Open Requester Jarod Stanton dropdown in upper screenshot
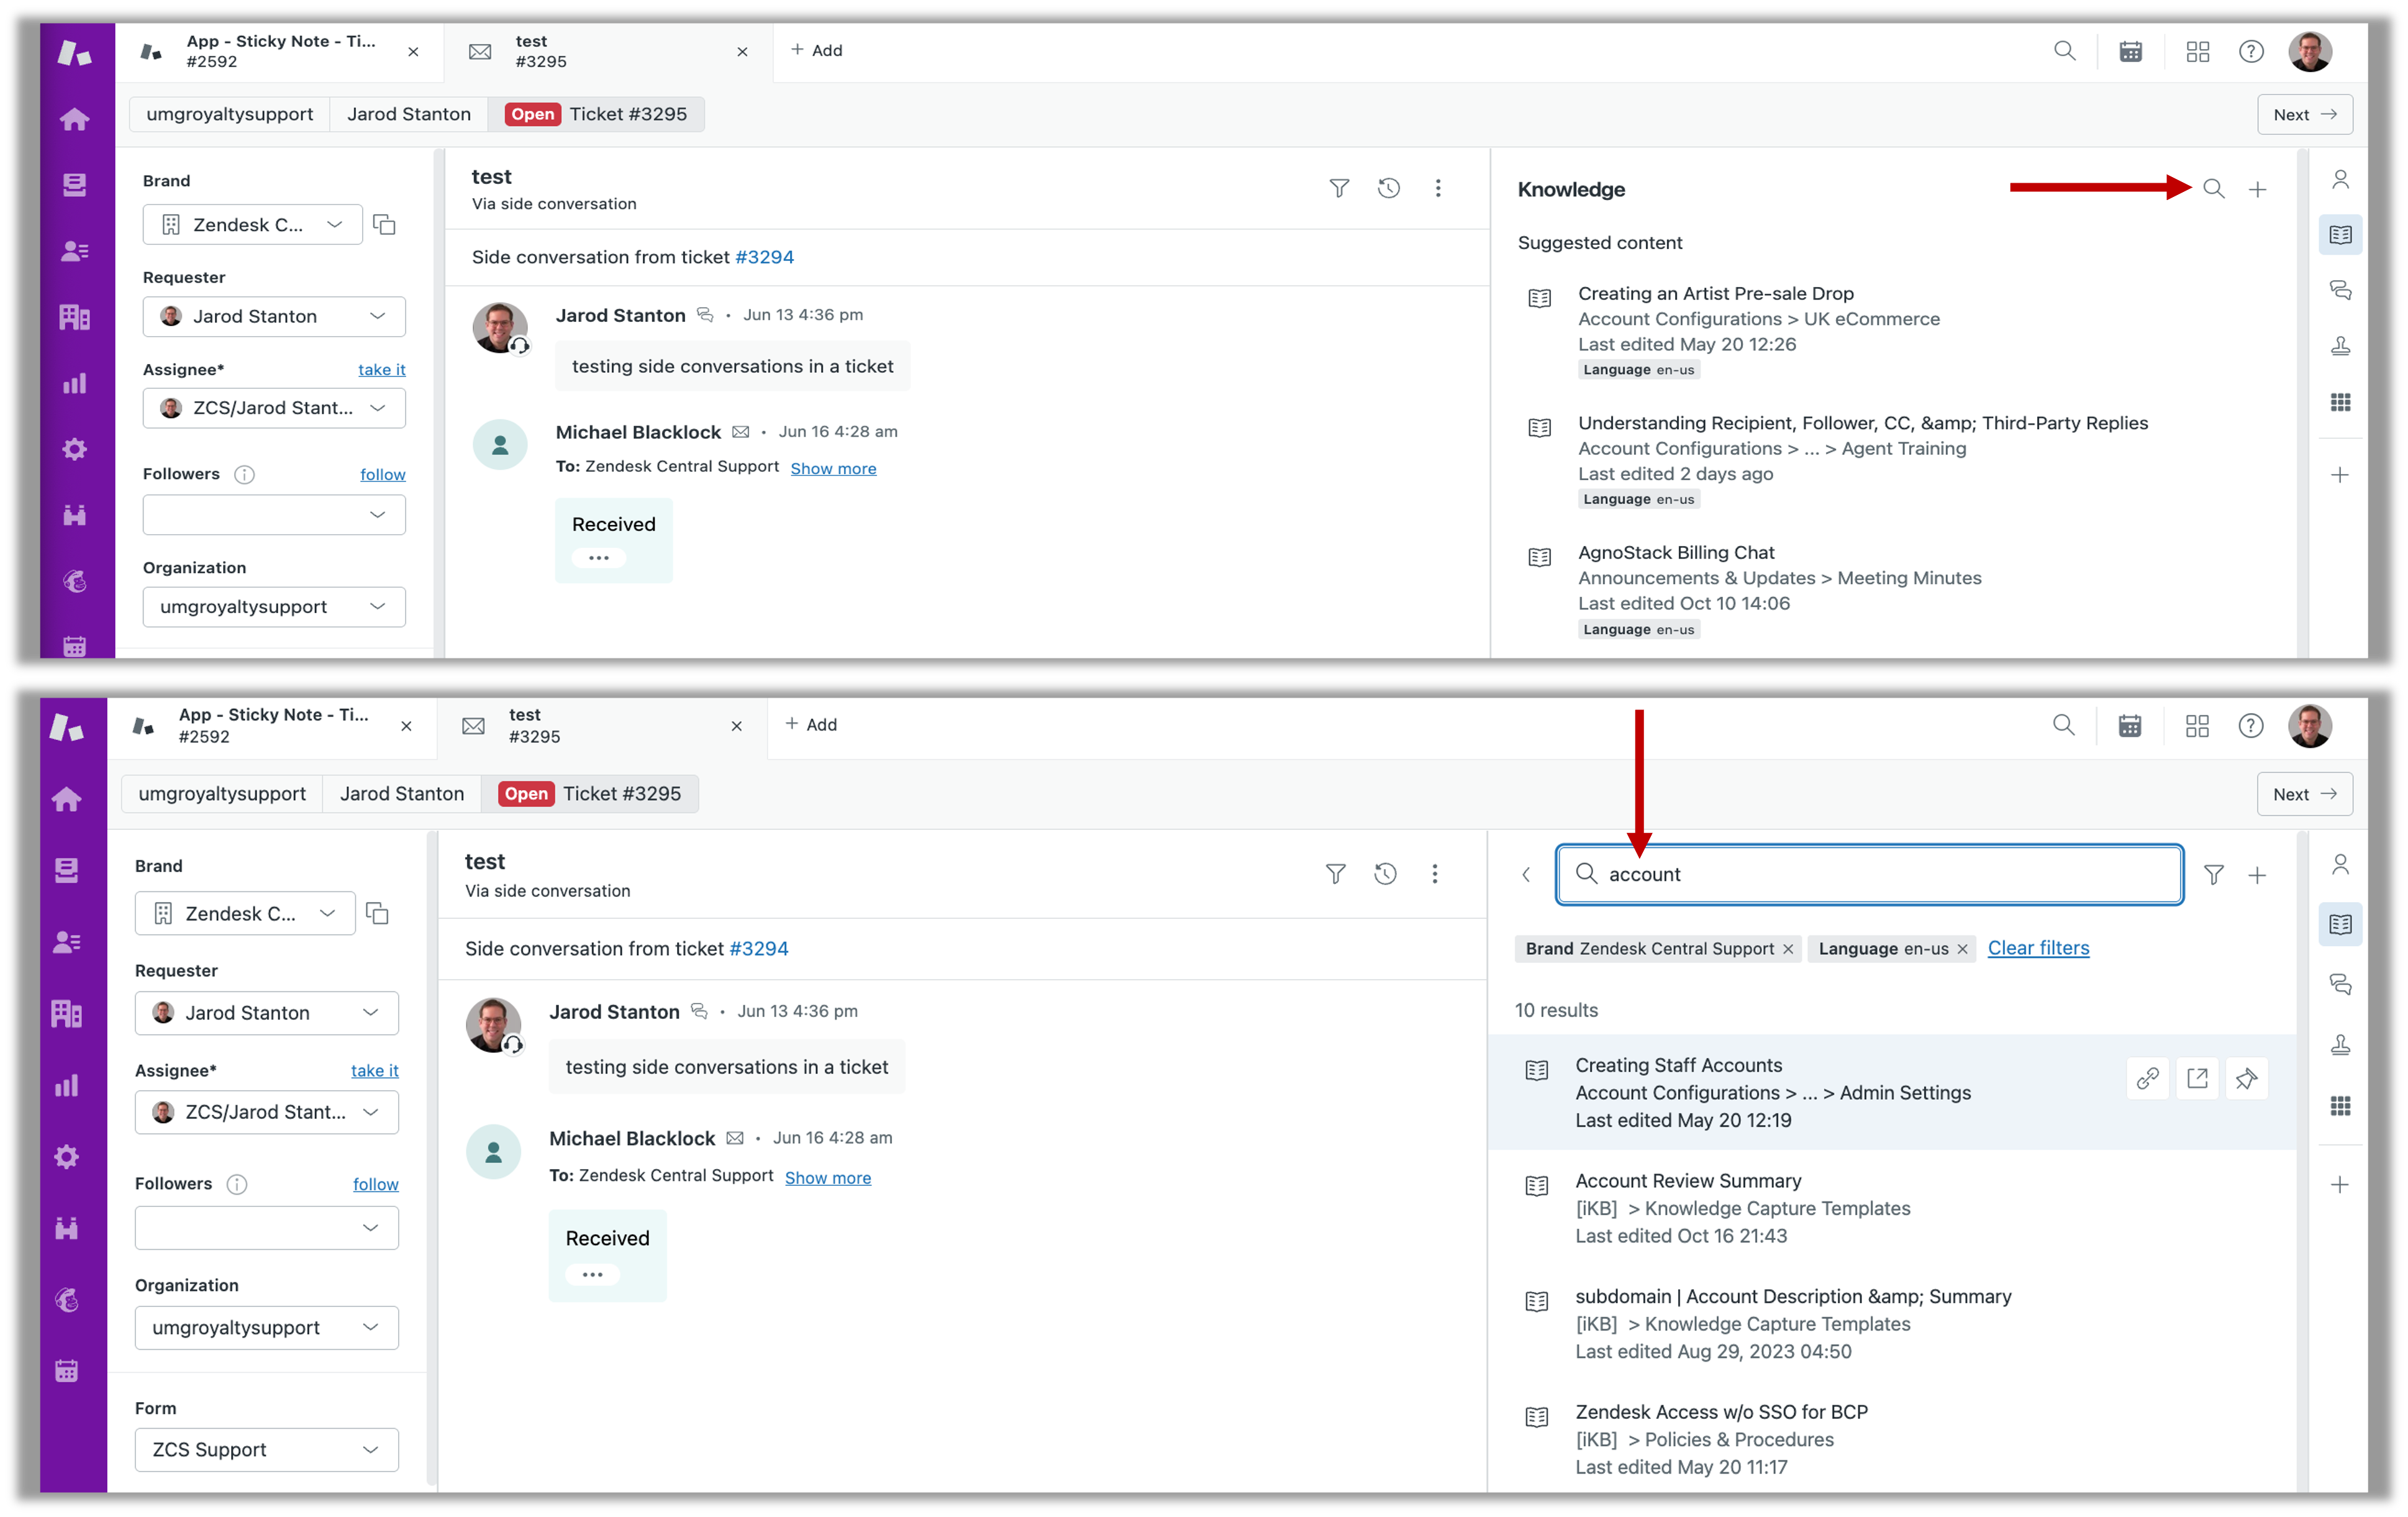 (x=274, y=316)
